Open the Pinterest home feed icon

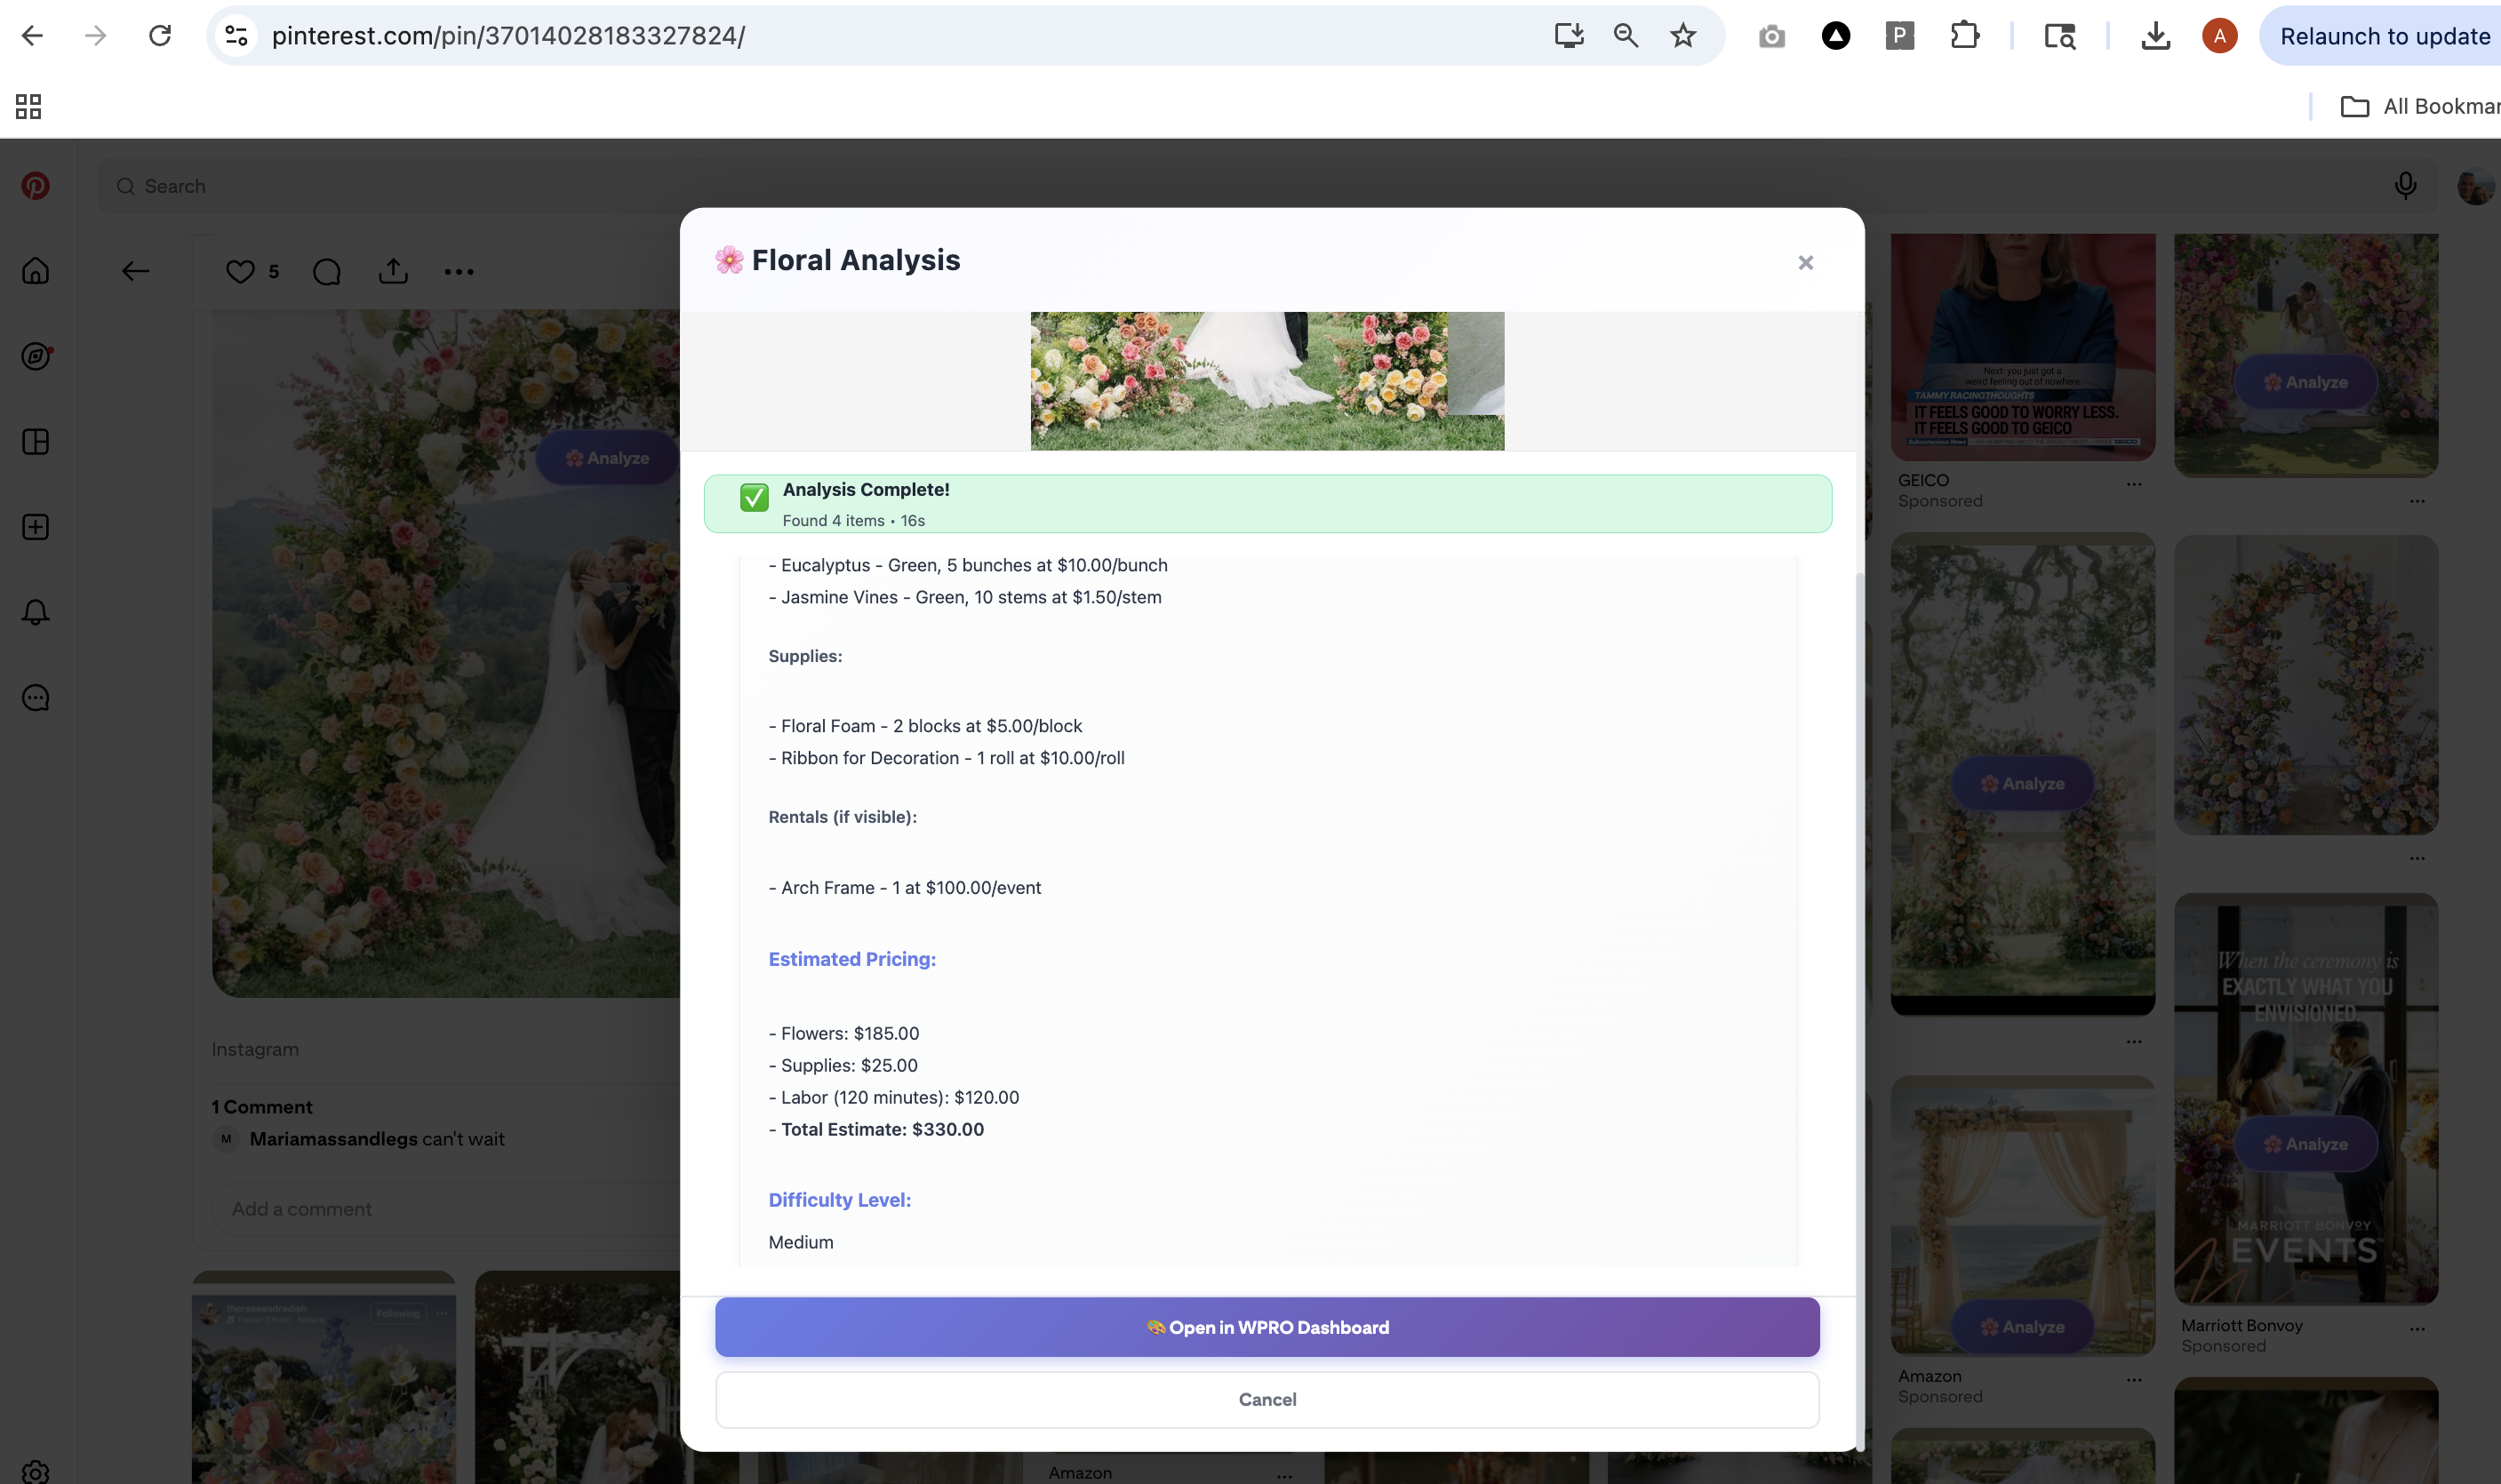click(x=36, y=271)
